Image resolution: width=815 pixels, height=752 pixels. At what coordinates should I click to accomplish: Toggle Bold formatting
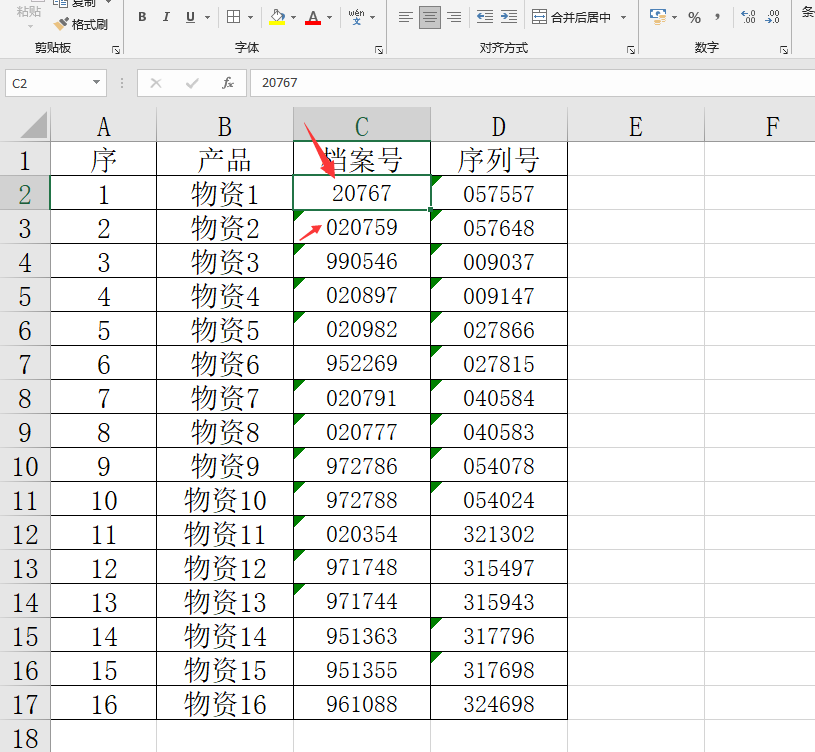click(142, 17)
